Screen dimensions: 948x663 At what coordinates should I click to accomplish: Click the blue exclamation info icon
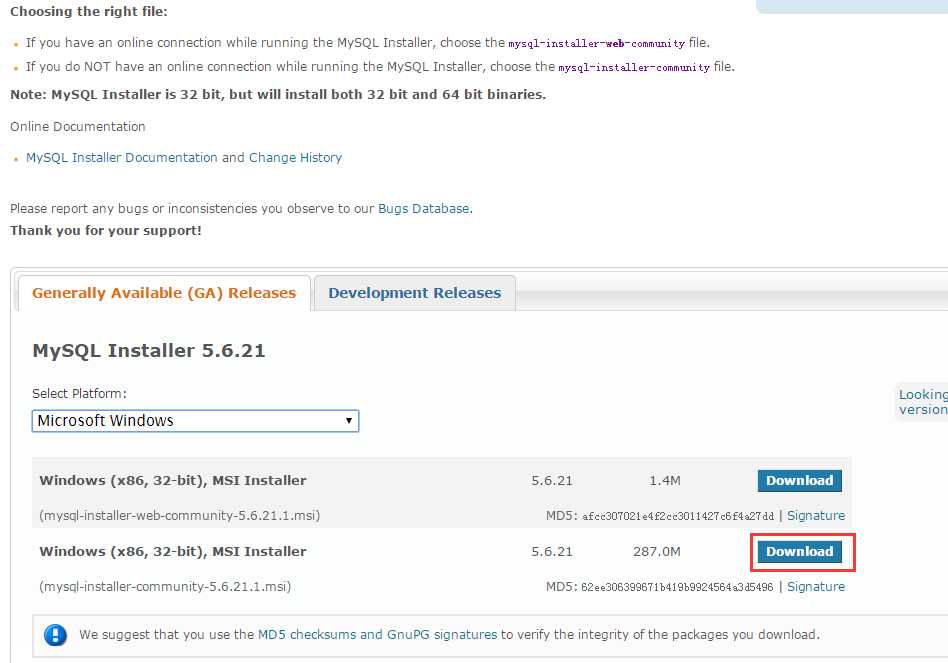coord(56,635)
